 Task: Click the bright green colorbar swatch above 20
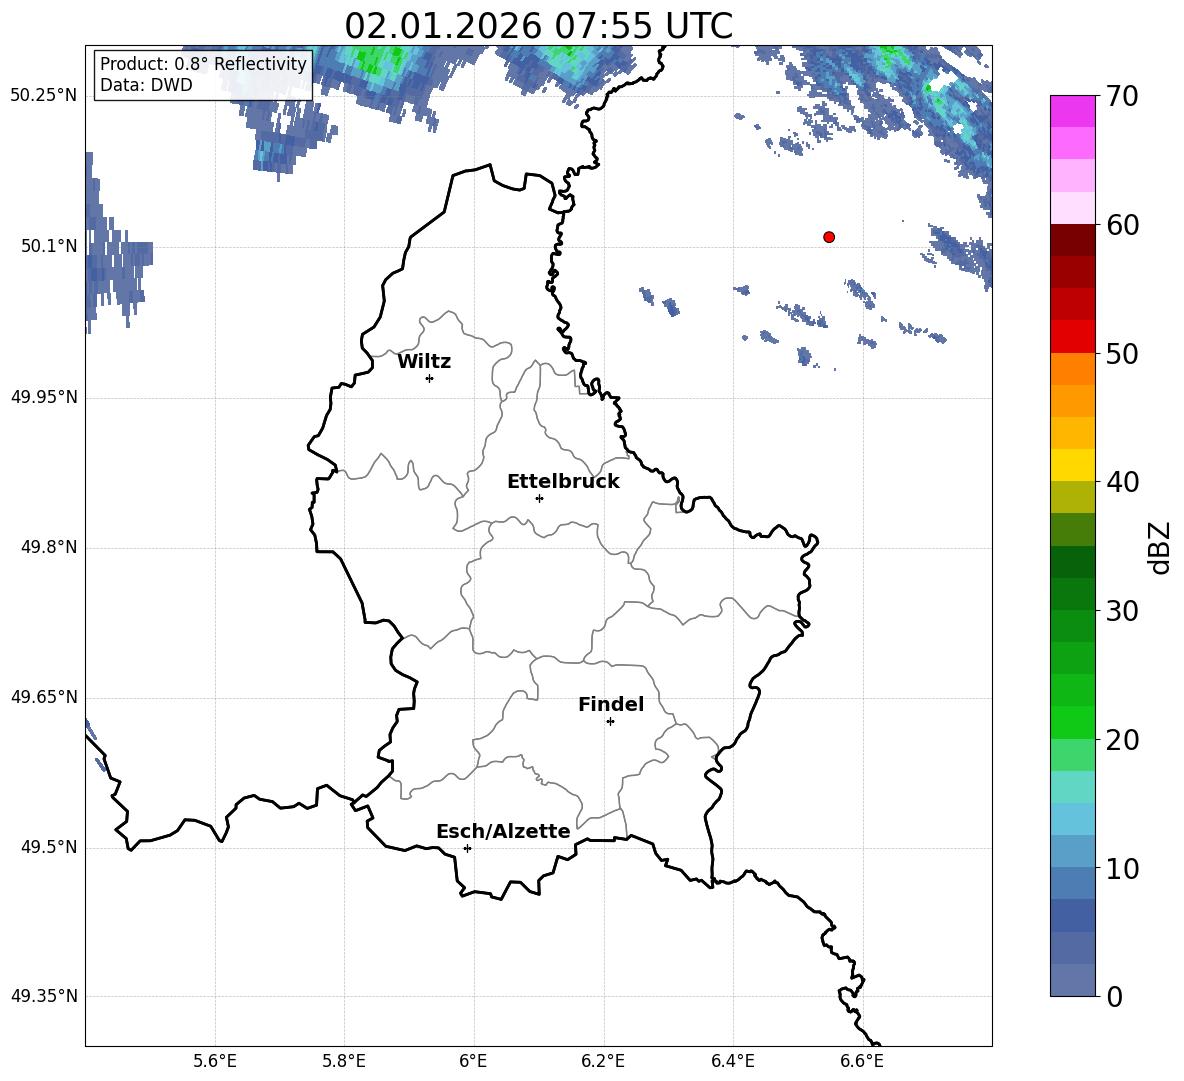(1072, 723)
